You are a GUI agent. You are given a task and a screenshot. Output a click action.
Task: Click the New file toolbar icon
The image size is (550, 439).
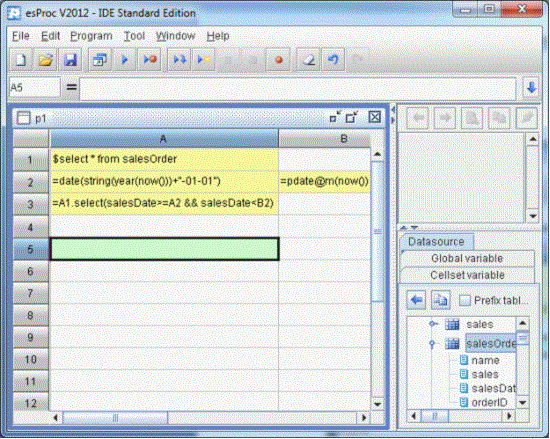click(21, 60)
